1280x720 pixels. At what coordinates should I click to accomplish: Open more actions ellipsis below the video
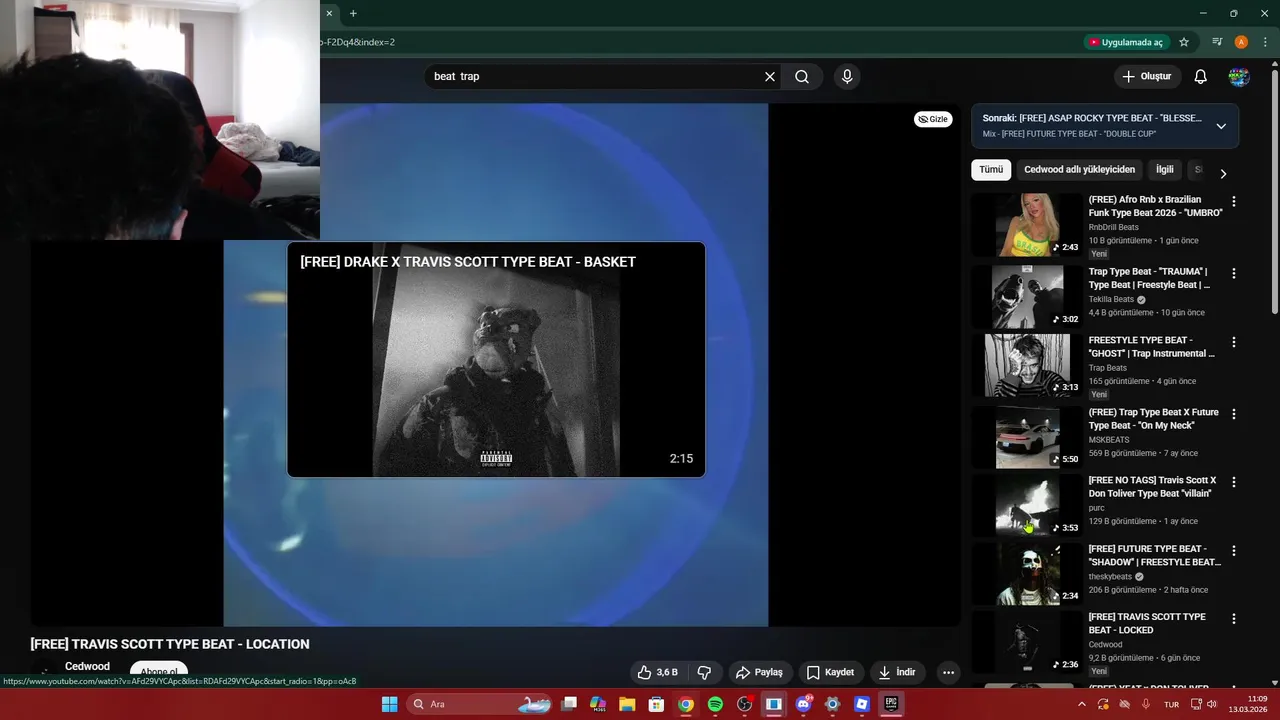tap(948, 672)
